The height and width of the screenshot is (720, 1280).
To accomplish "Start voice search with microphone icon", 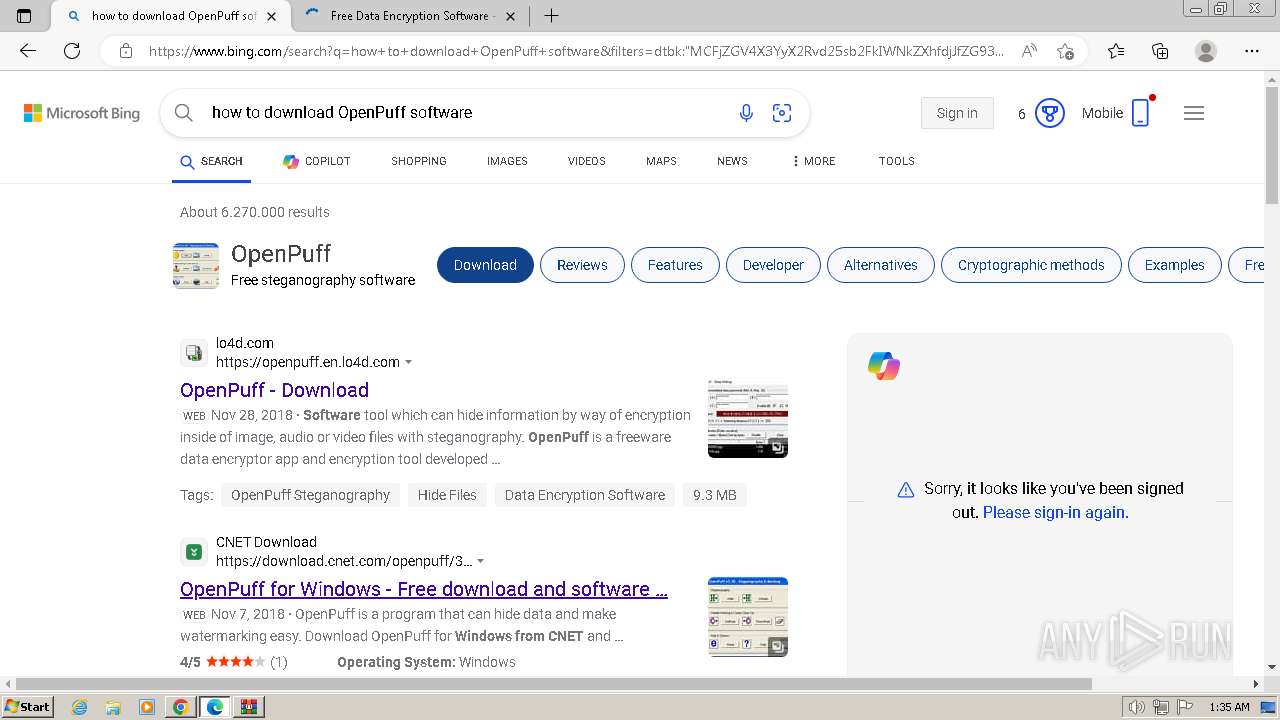I will click(746, 113).
